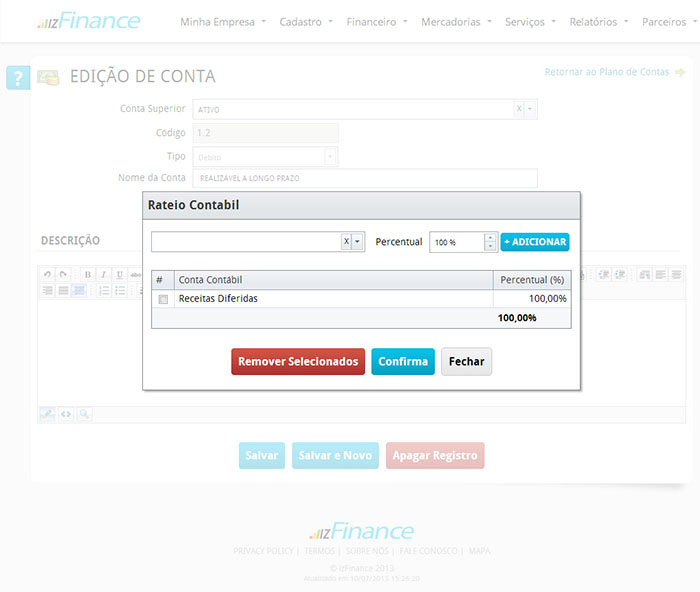The height and width of the screenshot is (592, 700).
Task: Click the Nome da Conta field
Action: [x=365, y=178]
